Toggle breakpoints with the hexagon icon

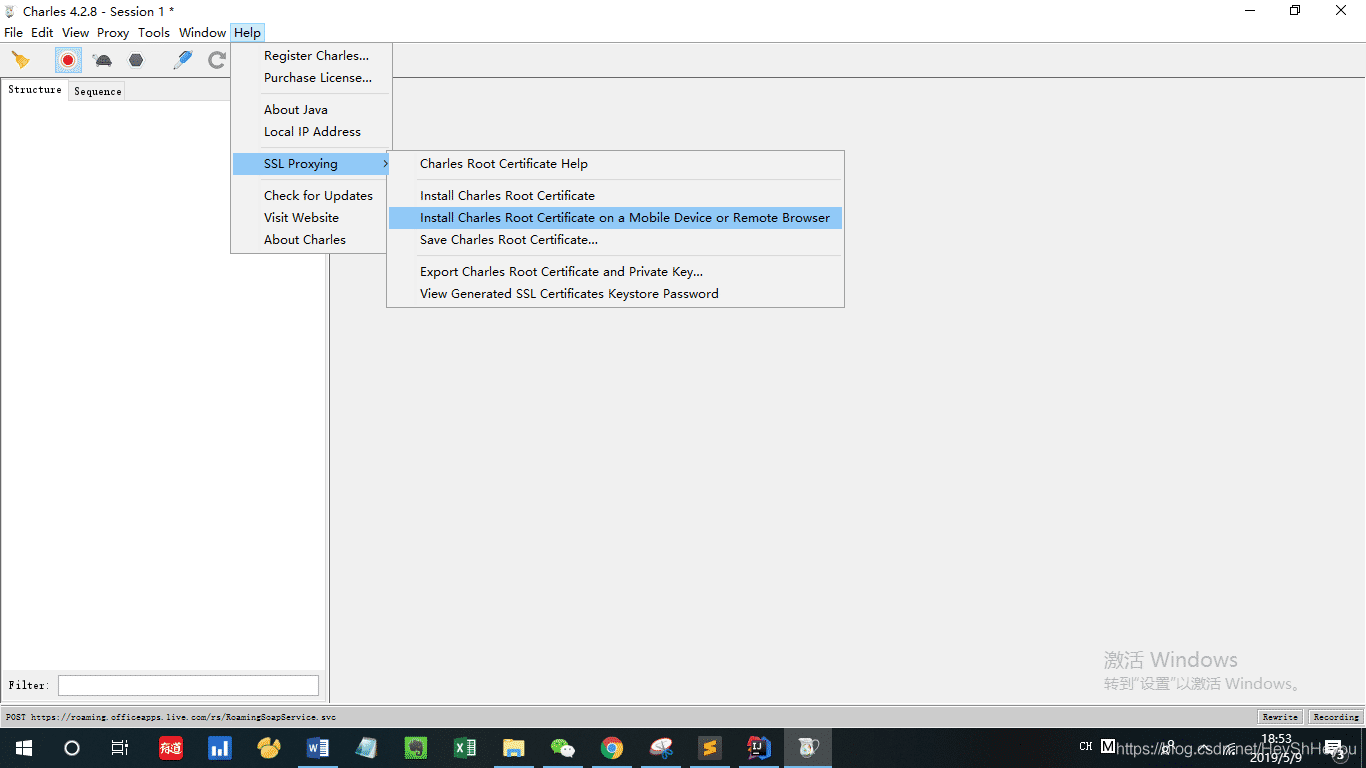tap(136, 60)
